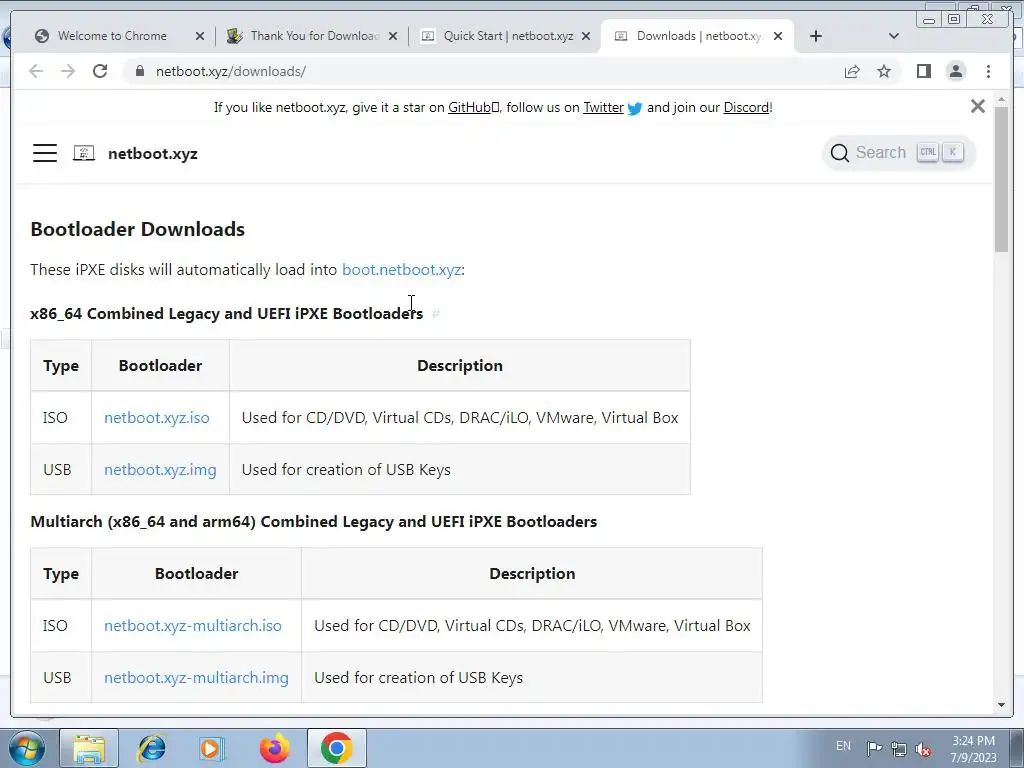
Task: Share this page using the share icon
Action: click(852, 71)
